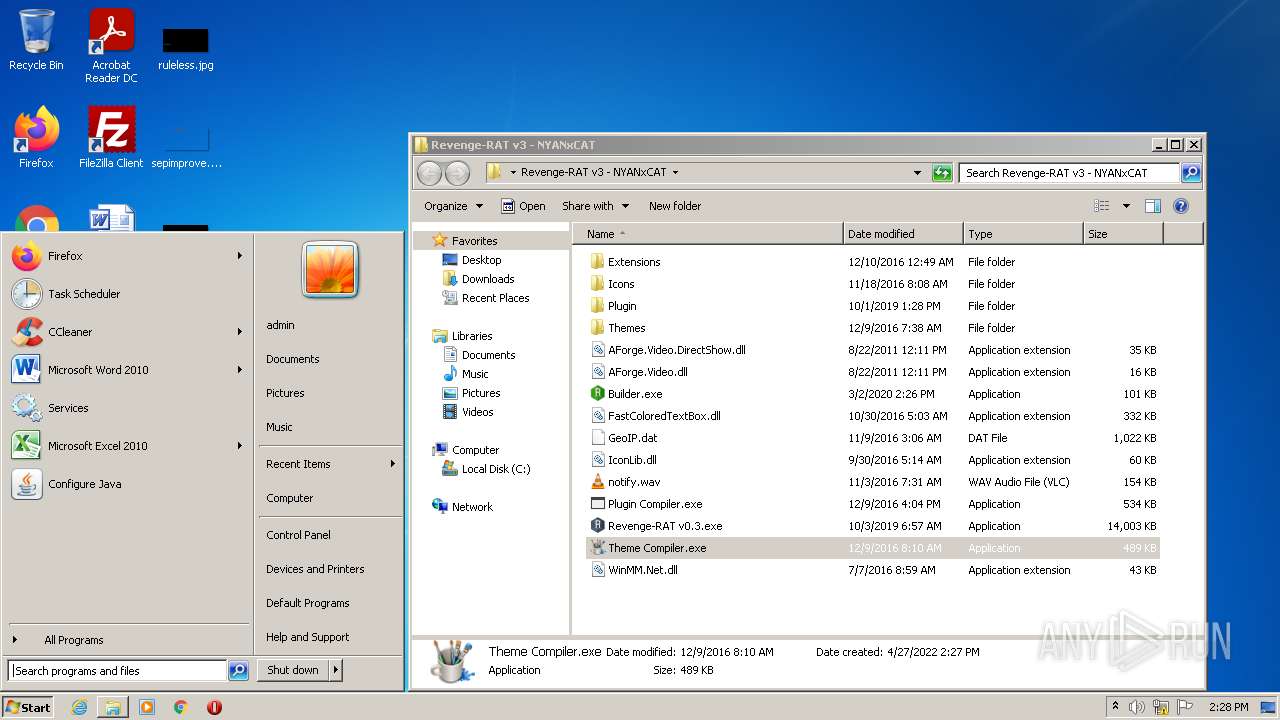
Task: Expand Microsoft Excel 2010 jump list arrow
Action: point(240,446)
